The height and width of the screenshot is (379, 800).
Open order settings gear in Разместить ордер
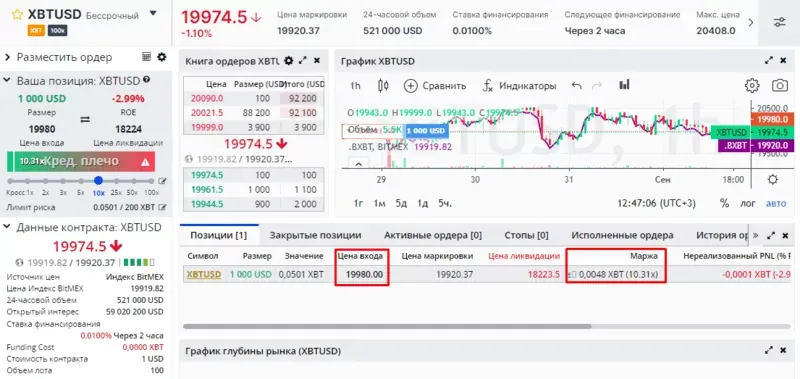click(162, 57)
